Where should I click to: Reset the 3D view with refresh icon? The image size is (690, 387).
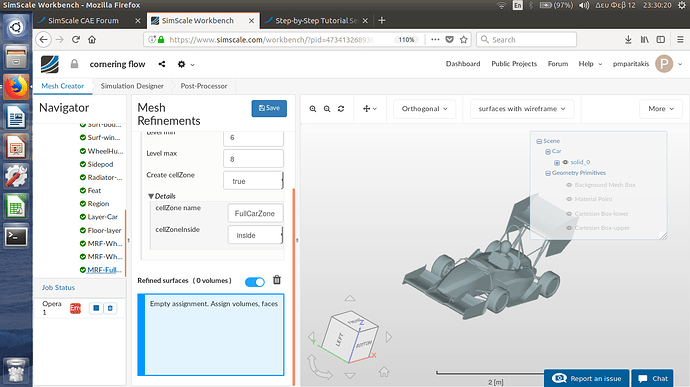[341, 109]
